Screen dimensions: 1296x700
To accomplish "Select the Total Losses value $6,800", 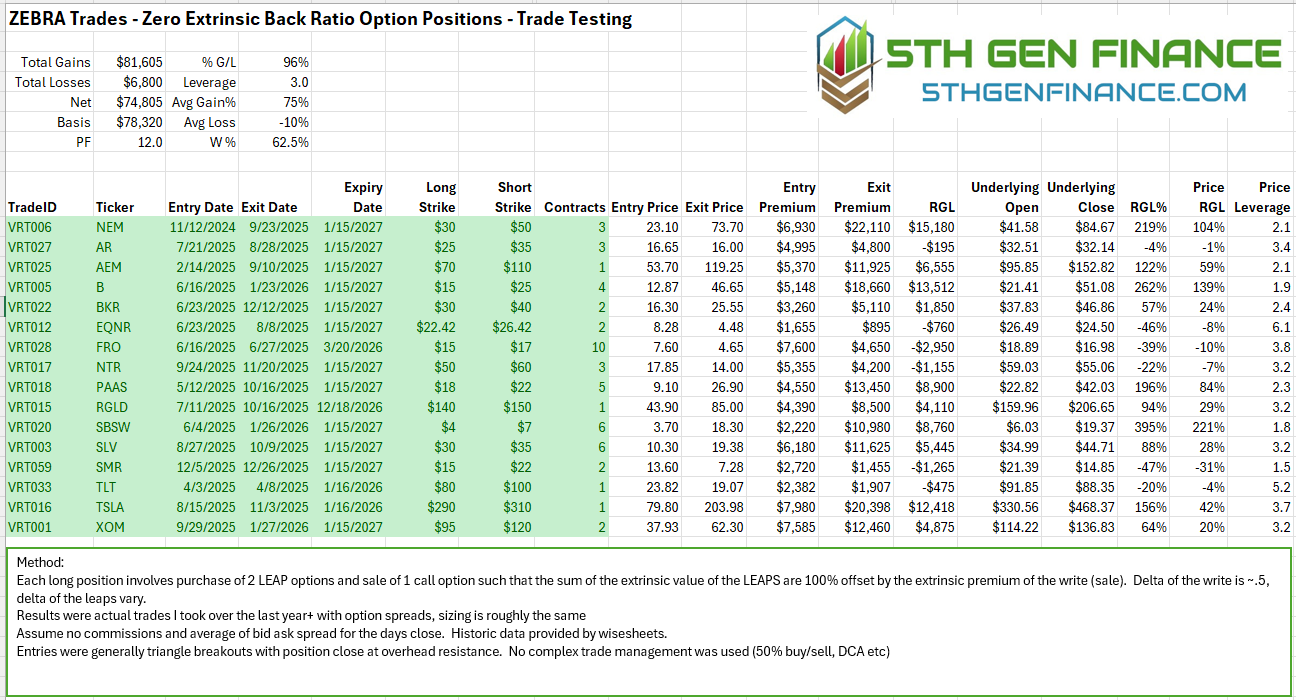I will [x=144, y=82].
